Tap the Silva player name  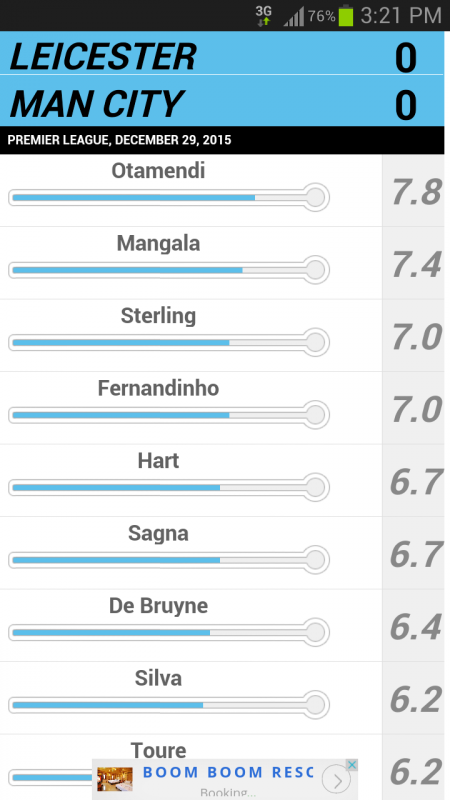tap(158, 679)
